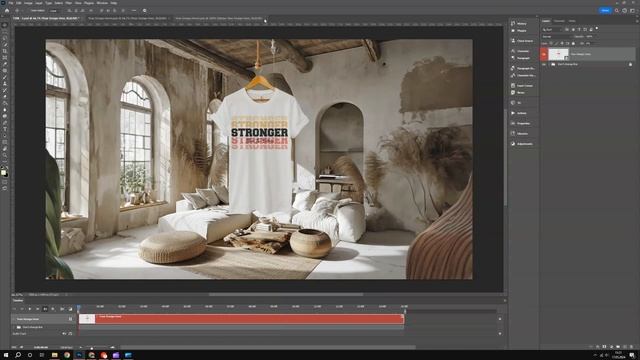The image size is (640, 360).
Task: Click the timeline zoom slider
Action: tap(91, 349)
